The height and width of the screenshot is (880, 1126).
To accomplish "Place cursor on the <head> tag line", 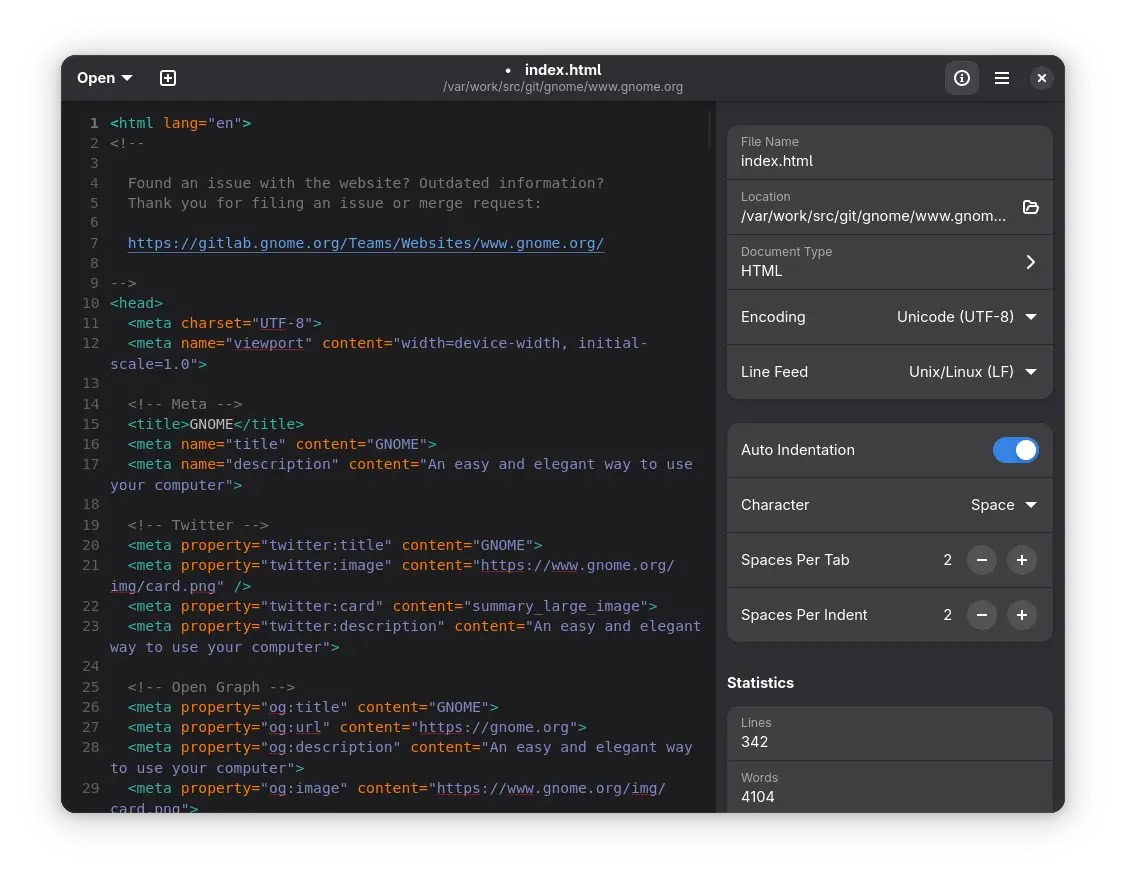I will point(136,303).
